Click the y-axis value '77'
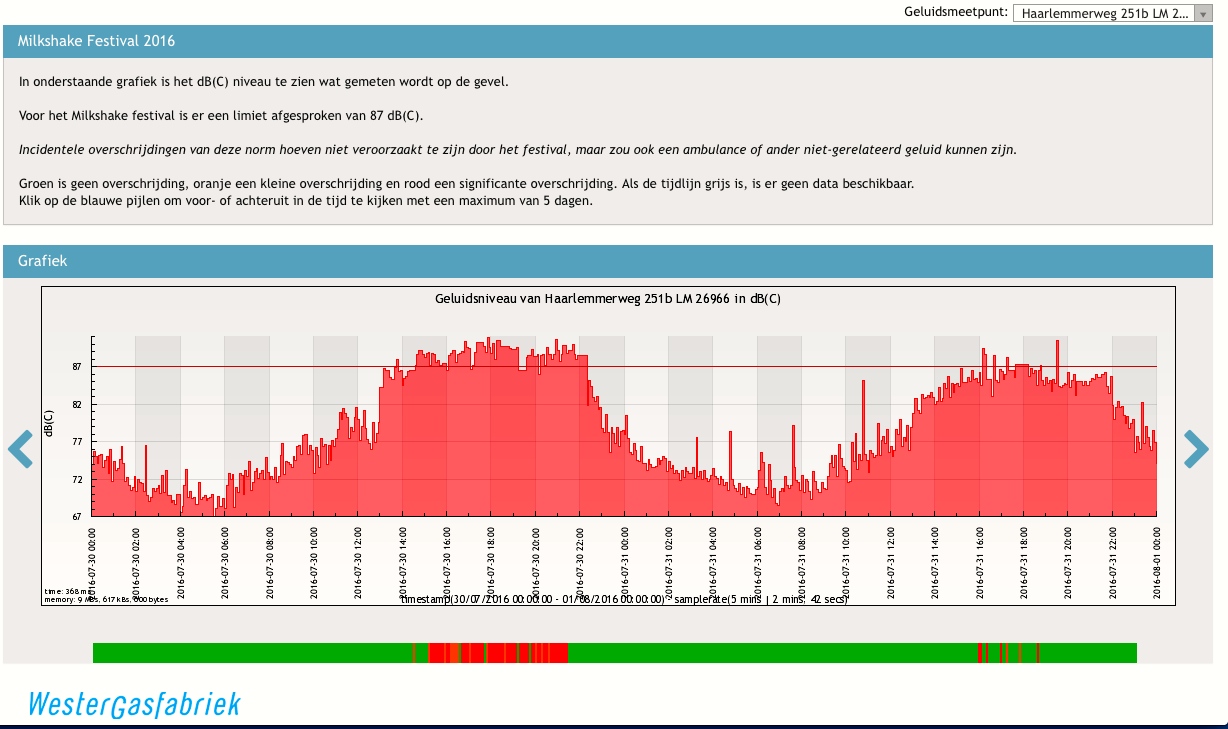Screen dimensions: 1228x729 (76, 442)
